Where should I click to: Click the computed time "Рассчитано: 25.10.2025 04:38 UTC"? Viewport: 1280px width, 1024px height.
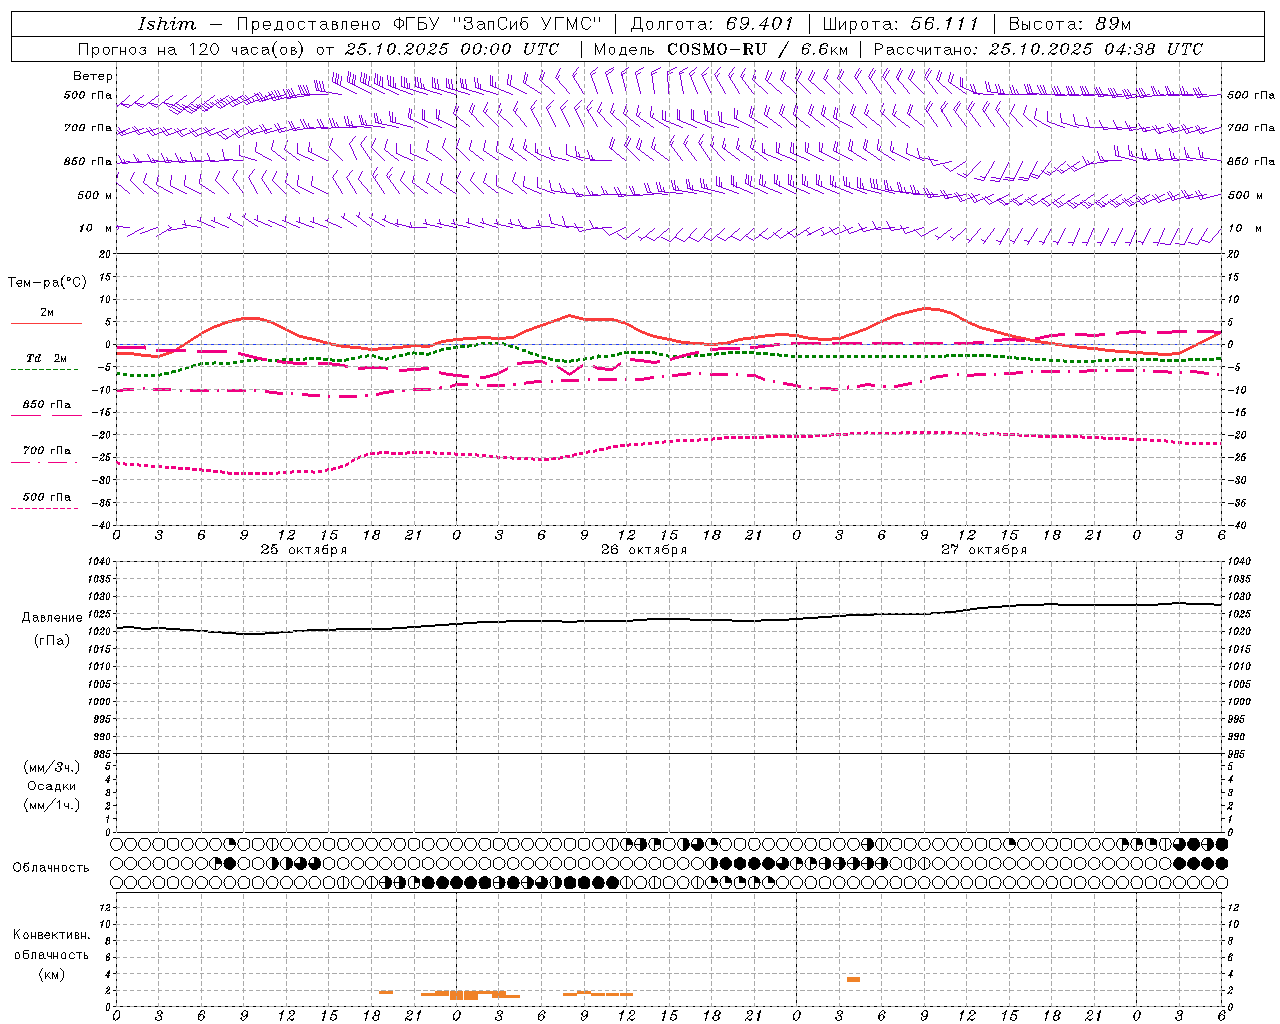(1038, 49)
